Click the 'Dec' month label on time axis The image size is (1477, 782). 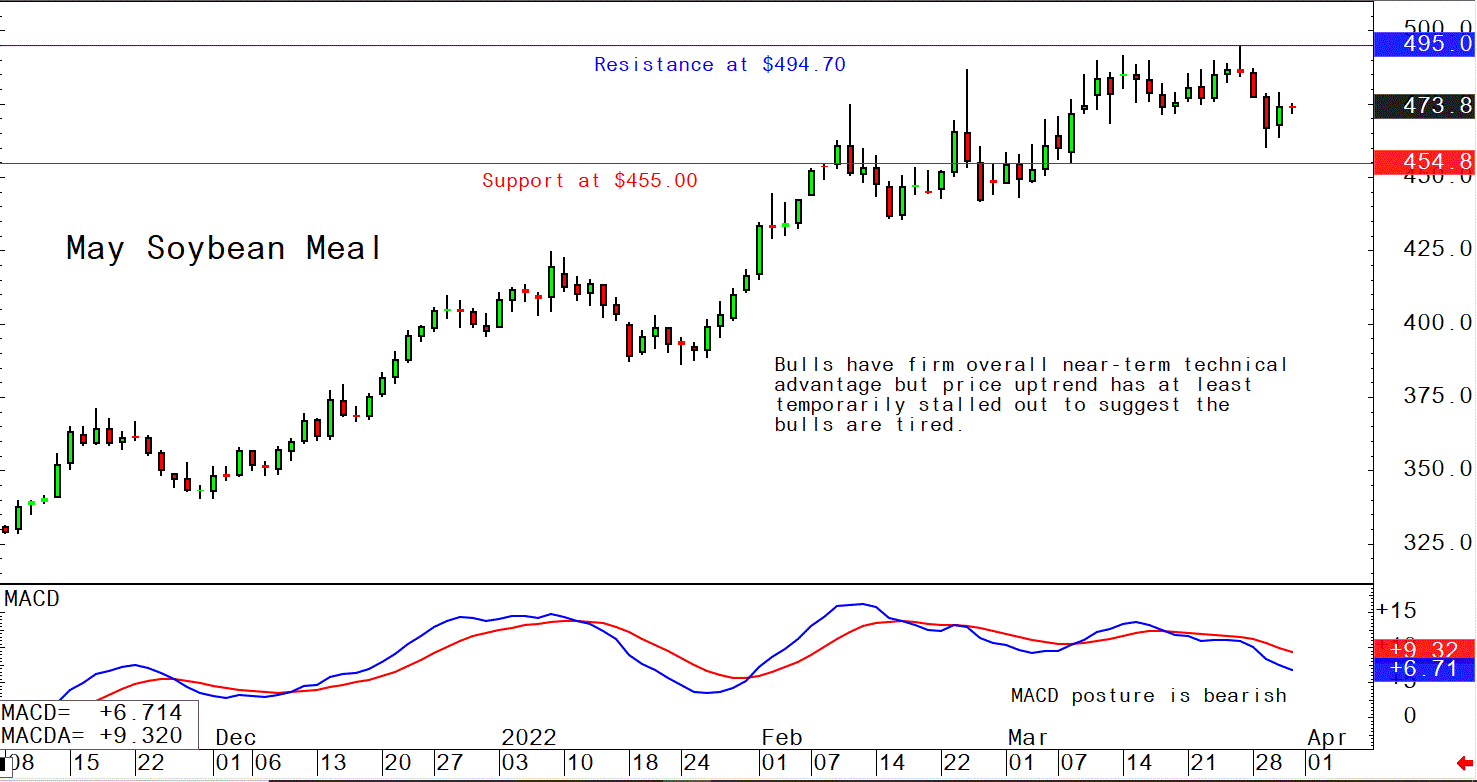236,738
